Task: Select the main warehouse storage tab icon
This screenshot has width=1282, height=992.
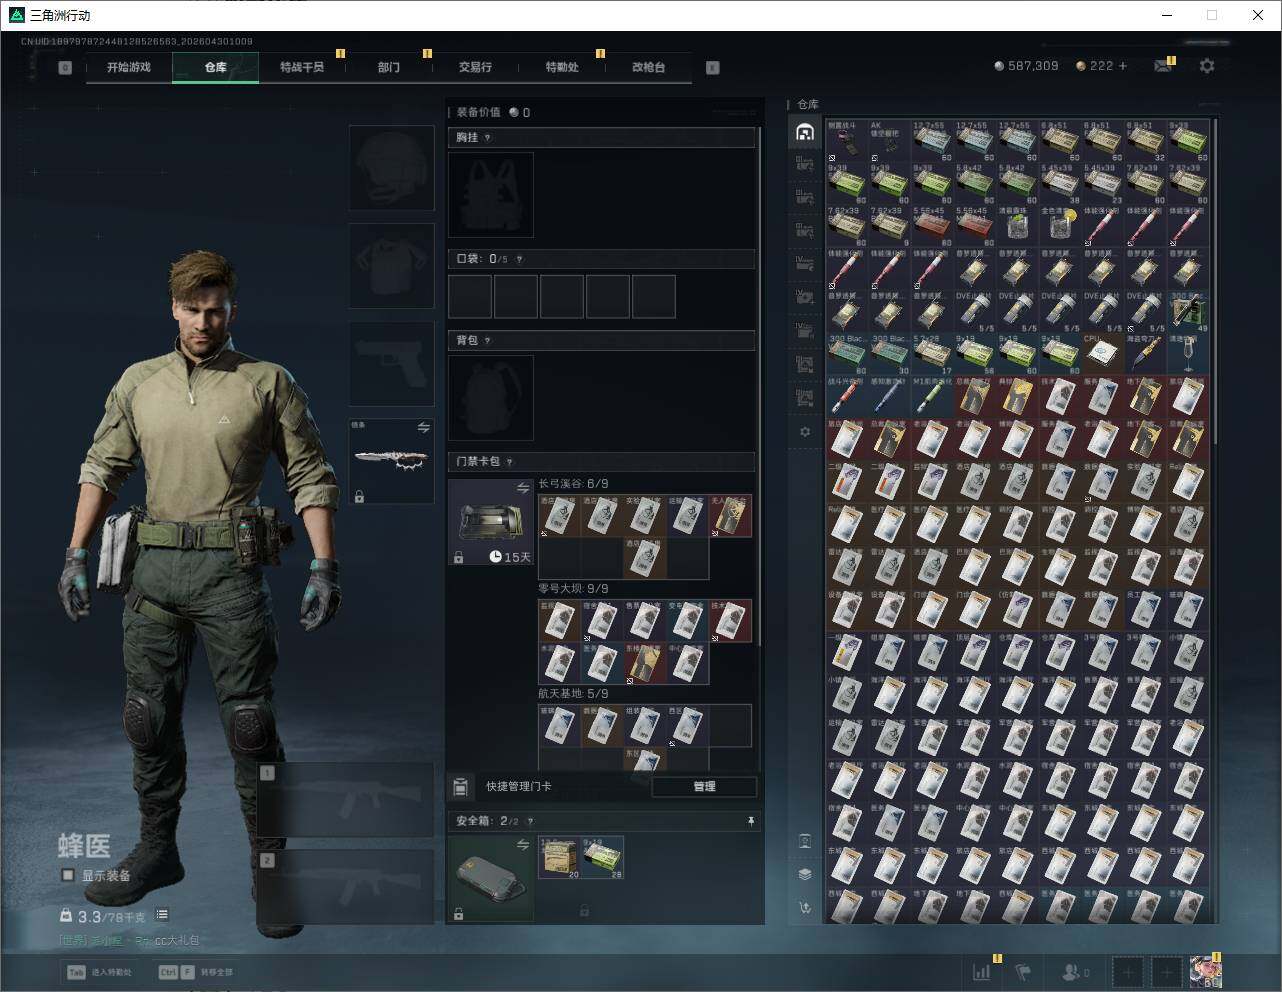Action: tap(805, 132)
